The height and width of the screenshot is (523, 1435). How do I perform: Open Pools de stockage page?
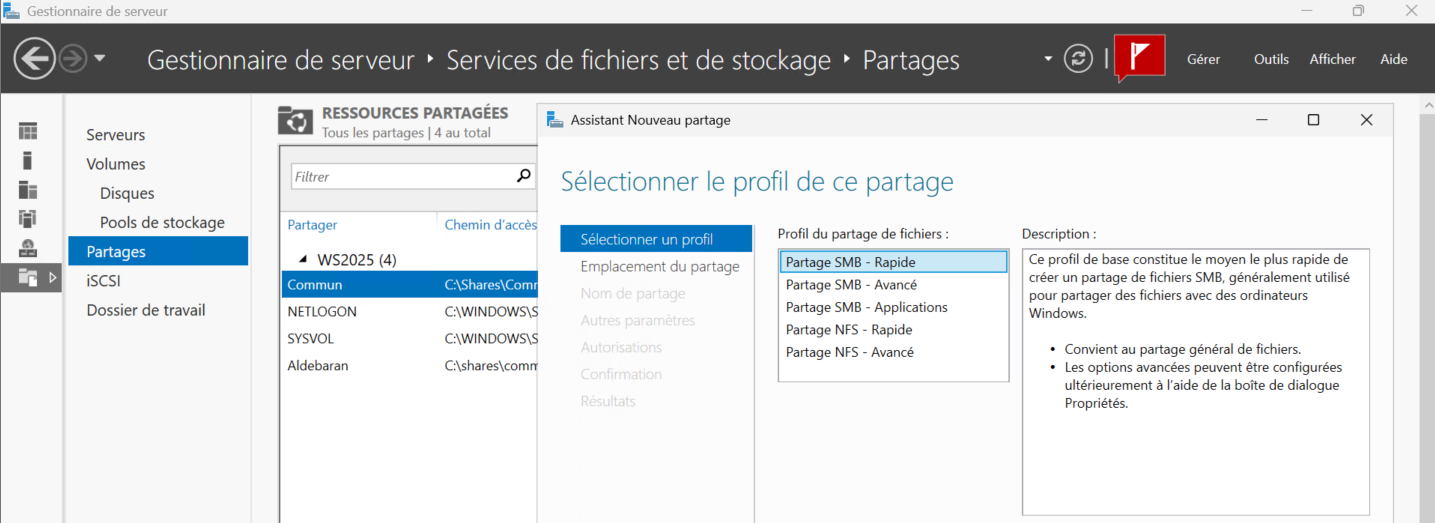point(162,222)
